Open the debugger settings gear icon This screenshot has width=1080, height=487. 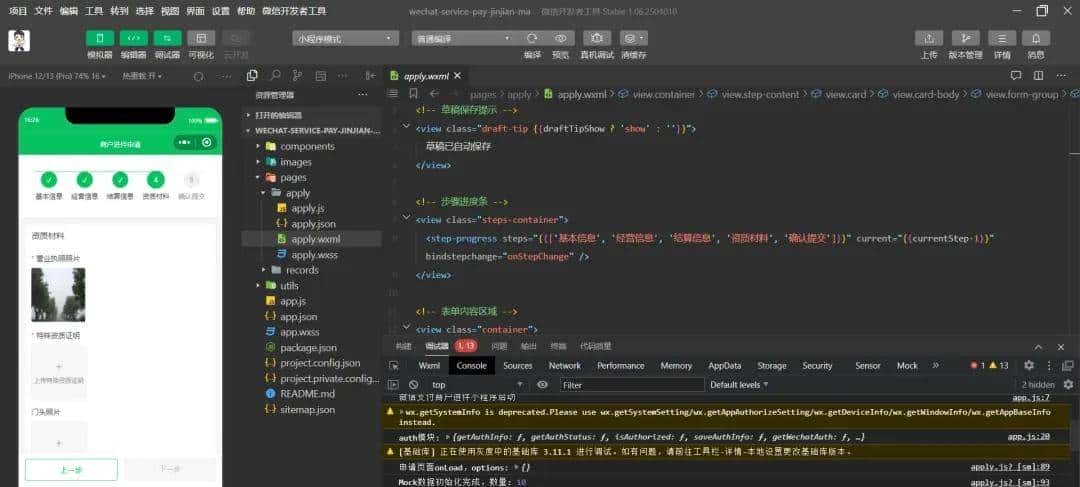tap(1028, 366)
